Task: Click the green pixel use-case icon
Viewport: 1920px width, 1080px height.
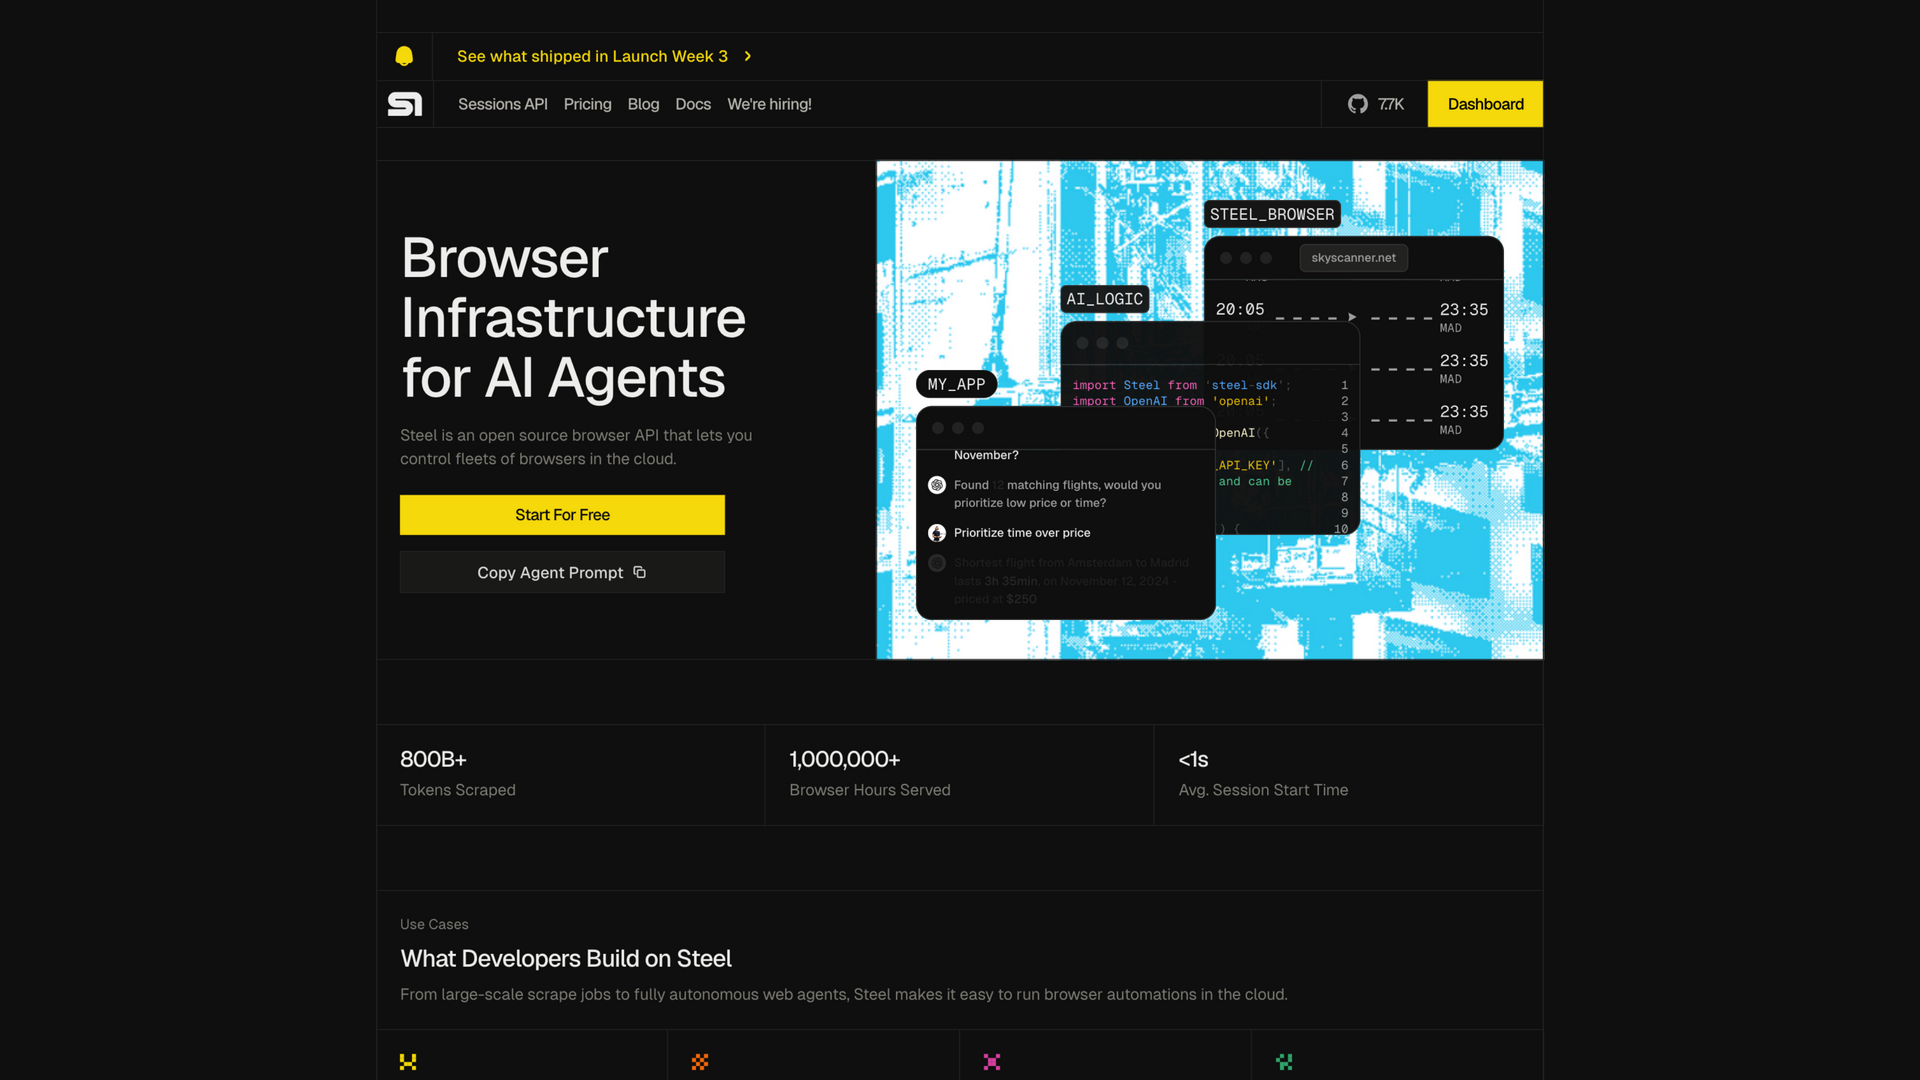Action: [x=1284, y=1062]
